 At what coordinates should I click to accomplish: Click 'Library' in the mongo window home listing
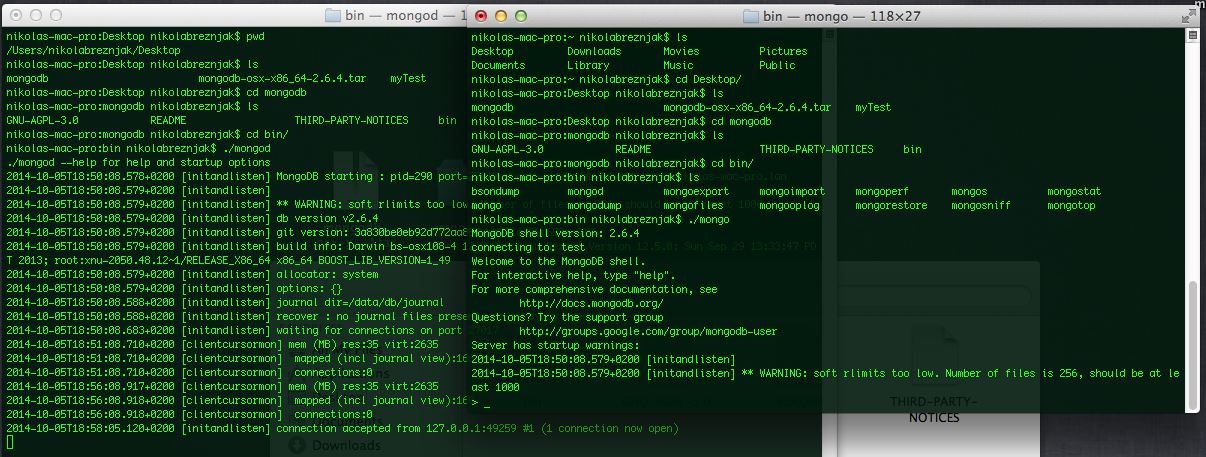pos(588,65)
